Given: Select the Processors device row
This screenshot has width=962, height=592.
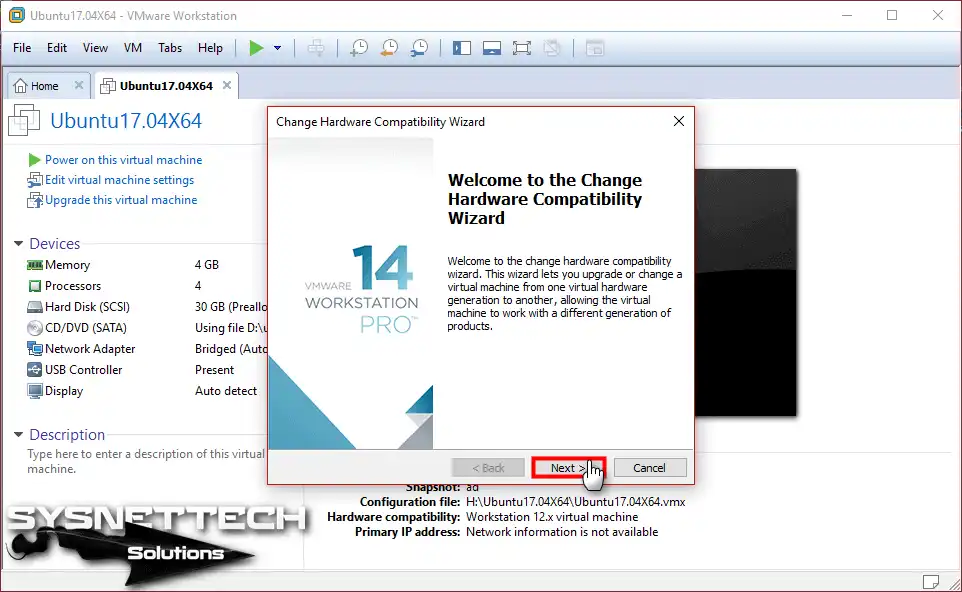Looking at the screenshot, I should click(x=146, y=286).
